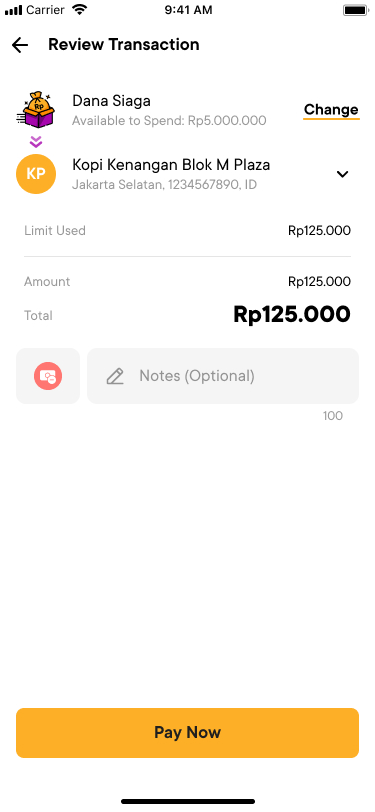Tap the Limit Used Rp125.000 value
The image size is (375, 812).
319,231
